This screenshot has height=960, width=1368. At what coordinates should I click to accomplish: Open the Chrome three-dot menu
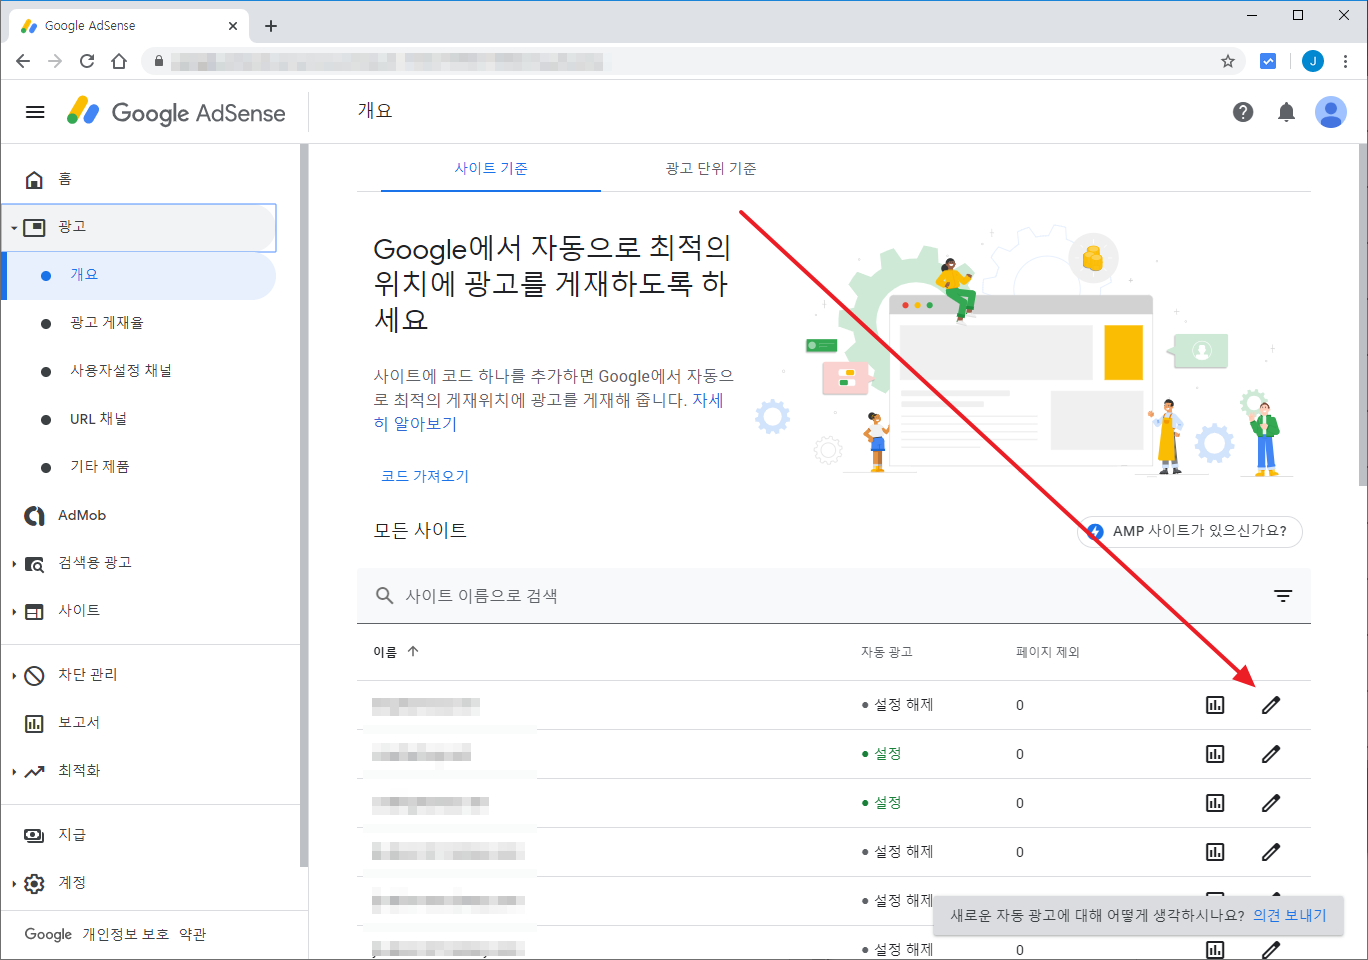pos(1346,61)
